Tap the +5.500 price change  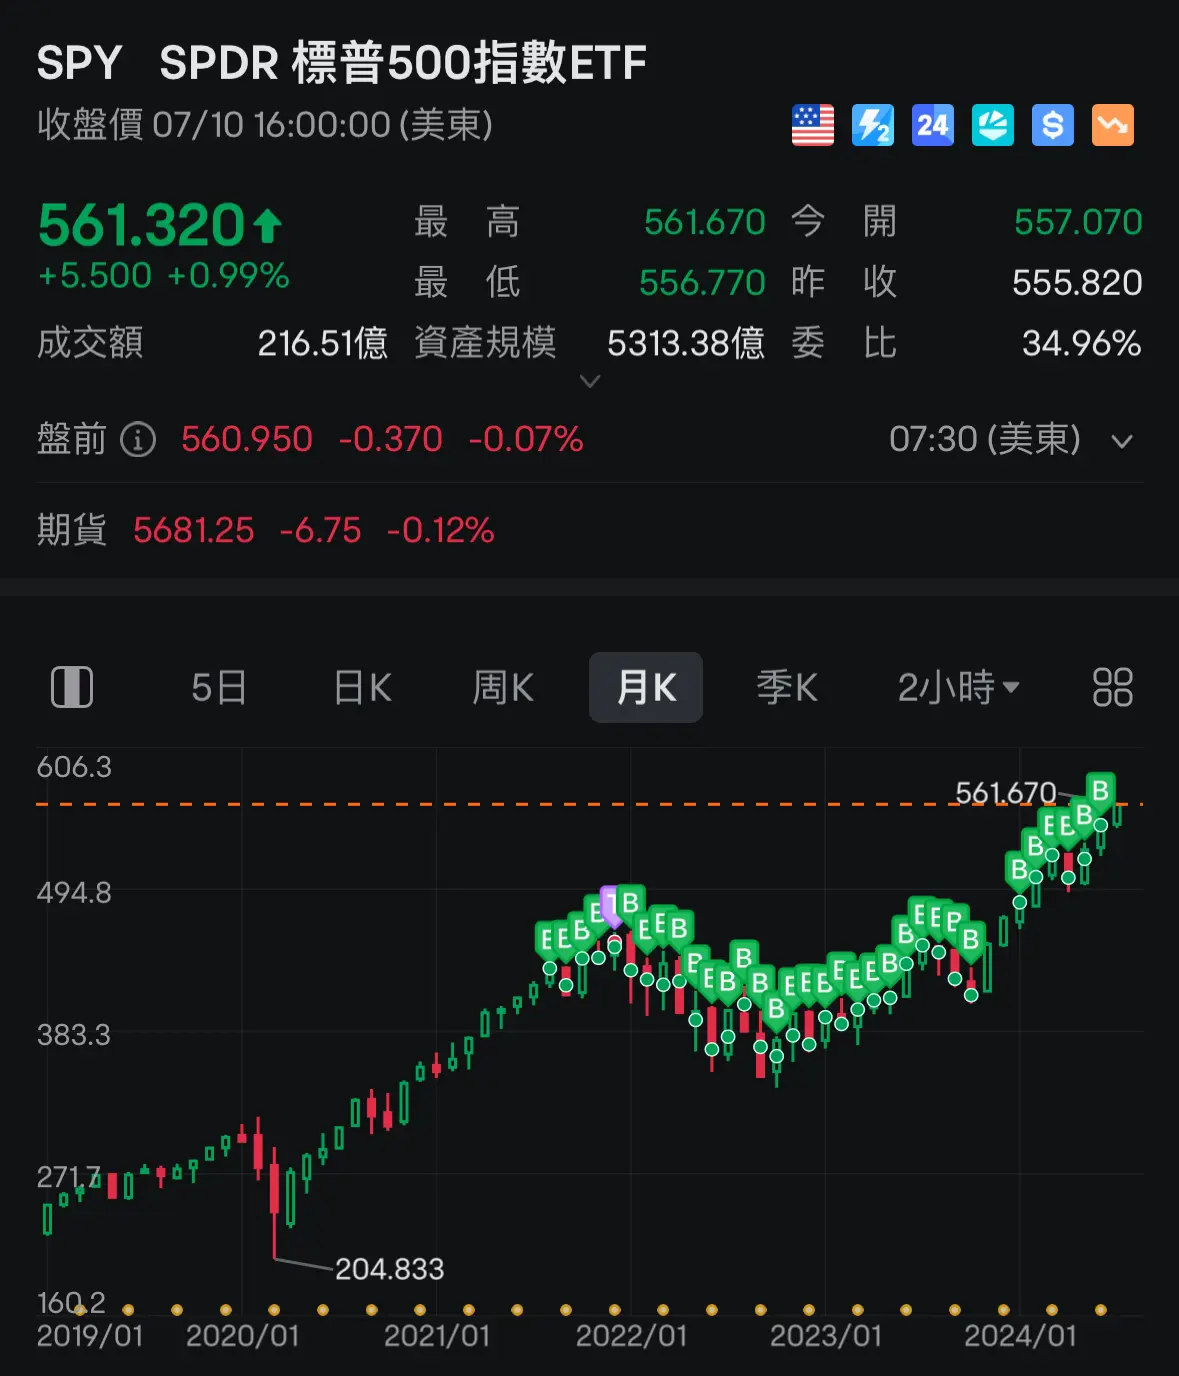pyautogui.click(x=95, y=275)
